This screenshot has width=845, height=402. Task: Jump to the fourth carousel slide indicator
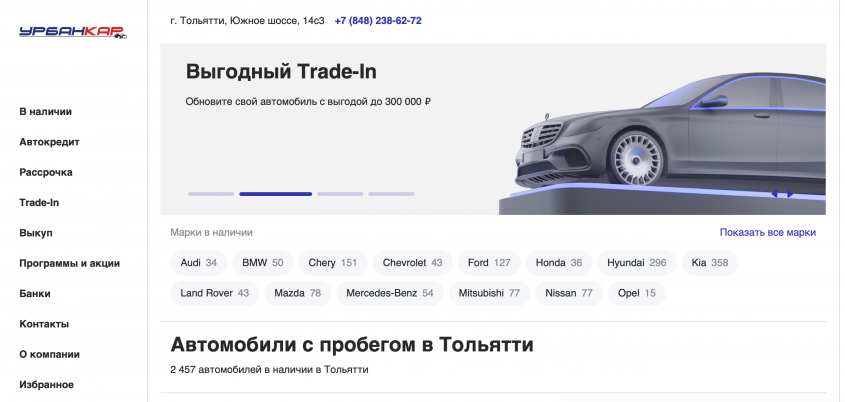[391, 193]
